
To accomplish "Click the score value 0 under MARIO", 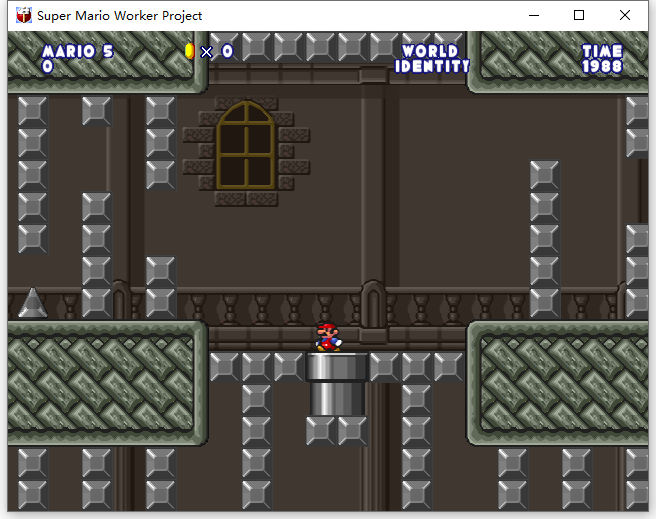I will 48,66.
